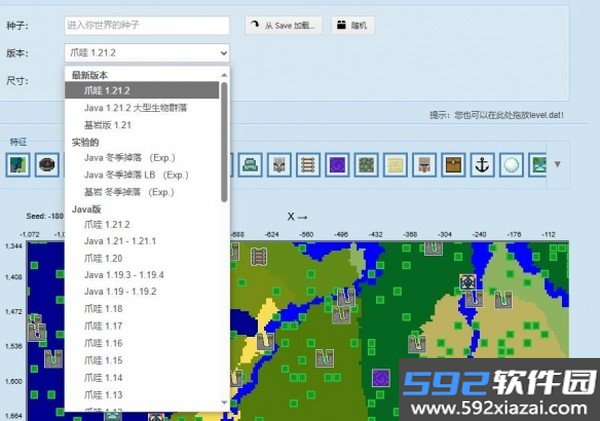600x421 pixels.
Task: Choose Java 1.21.2 大型生物群落 option
Action: [x=142, y=108]
